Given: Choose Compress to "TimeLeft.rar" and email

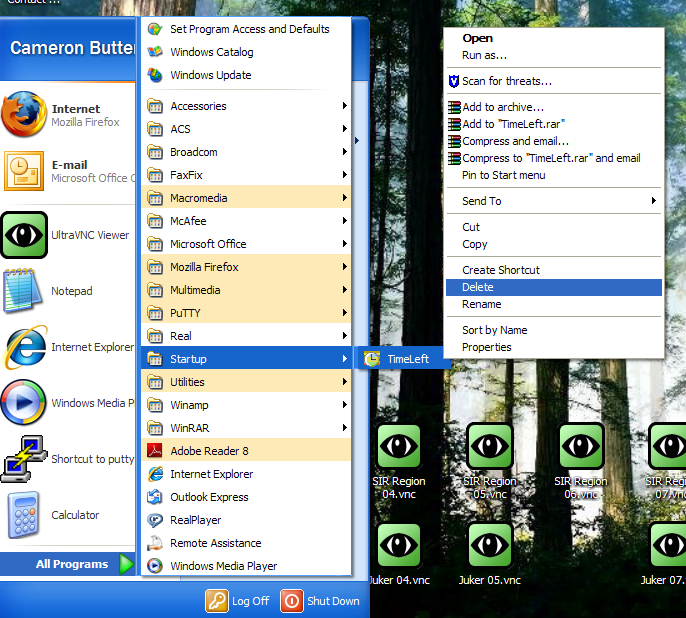Looking at the screenshot, I should (553, 158).
